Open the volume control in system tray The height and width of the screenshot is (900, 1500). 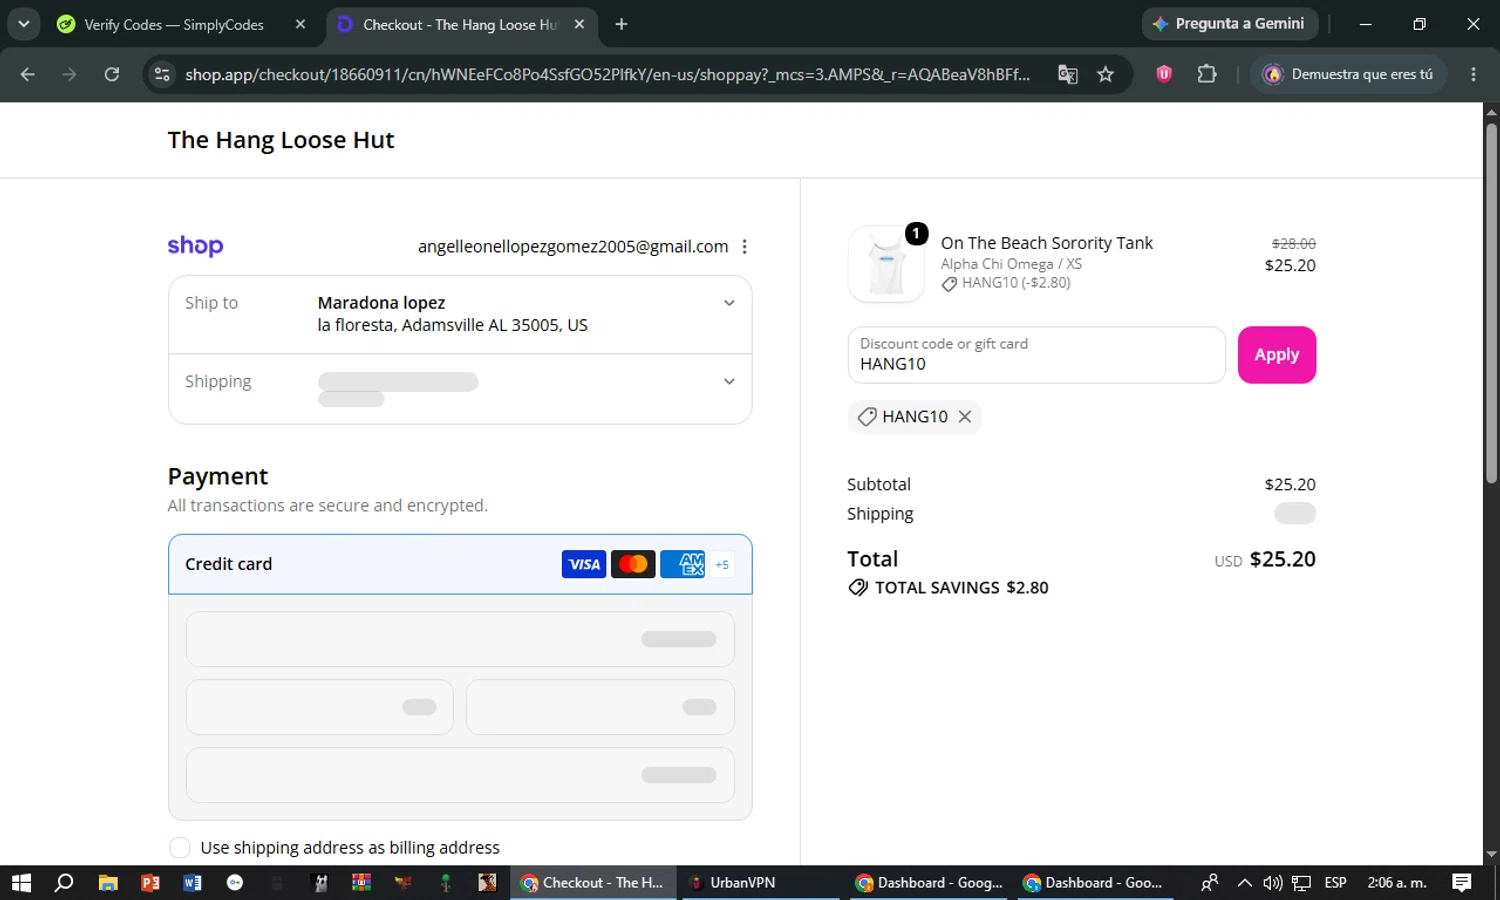(1272, 883)
